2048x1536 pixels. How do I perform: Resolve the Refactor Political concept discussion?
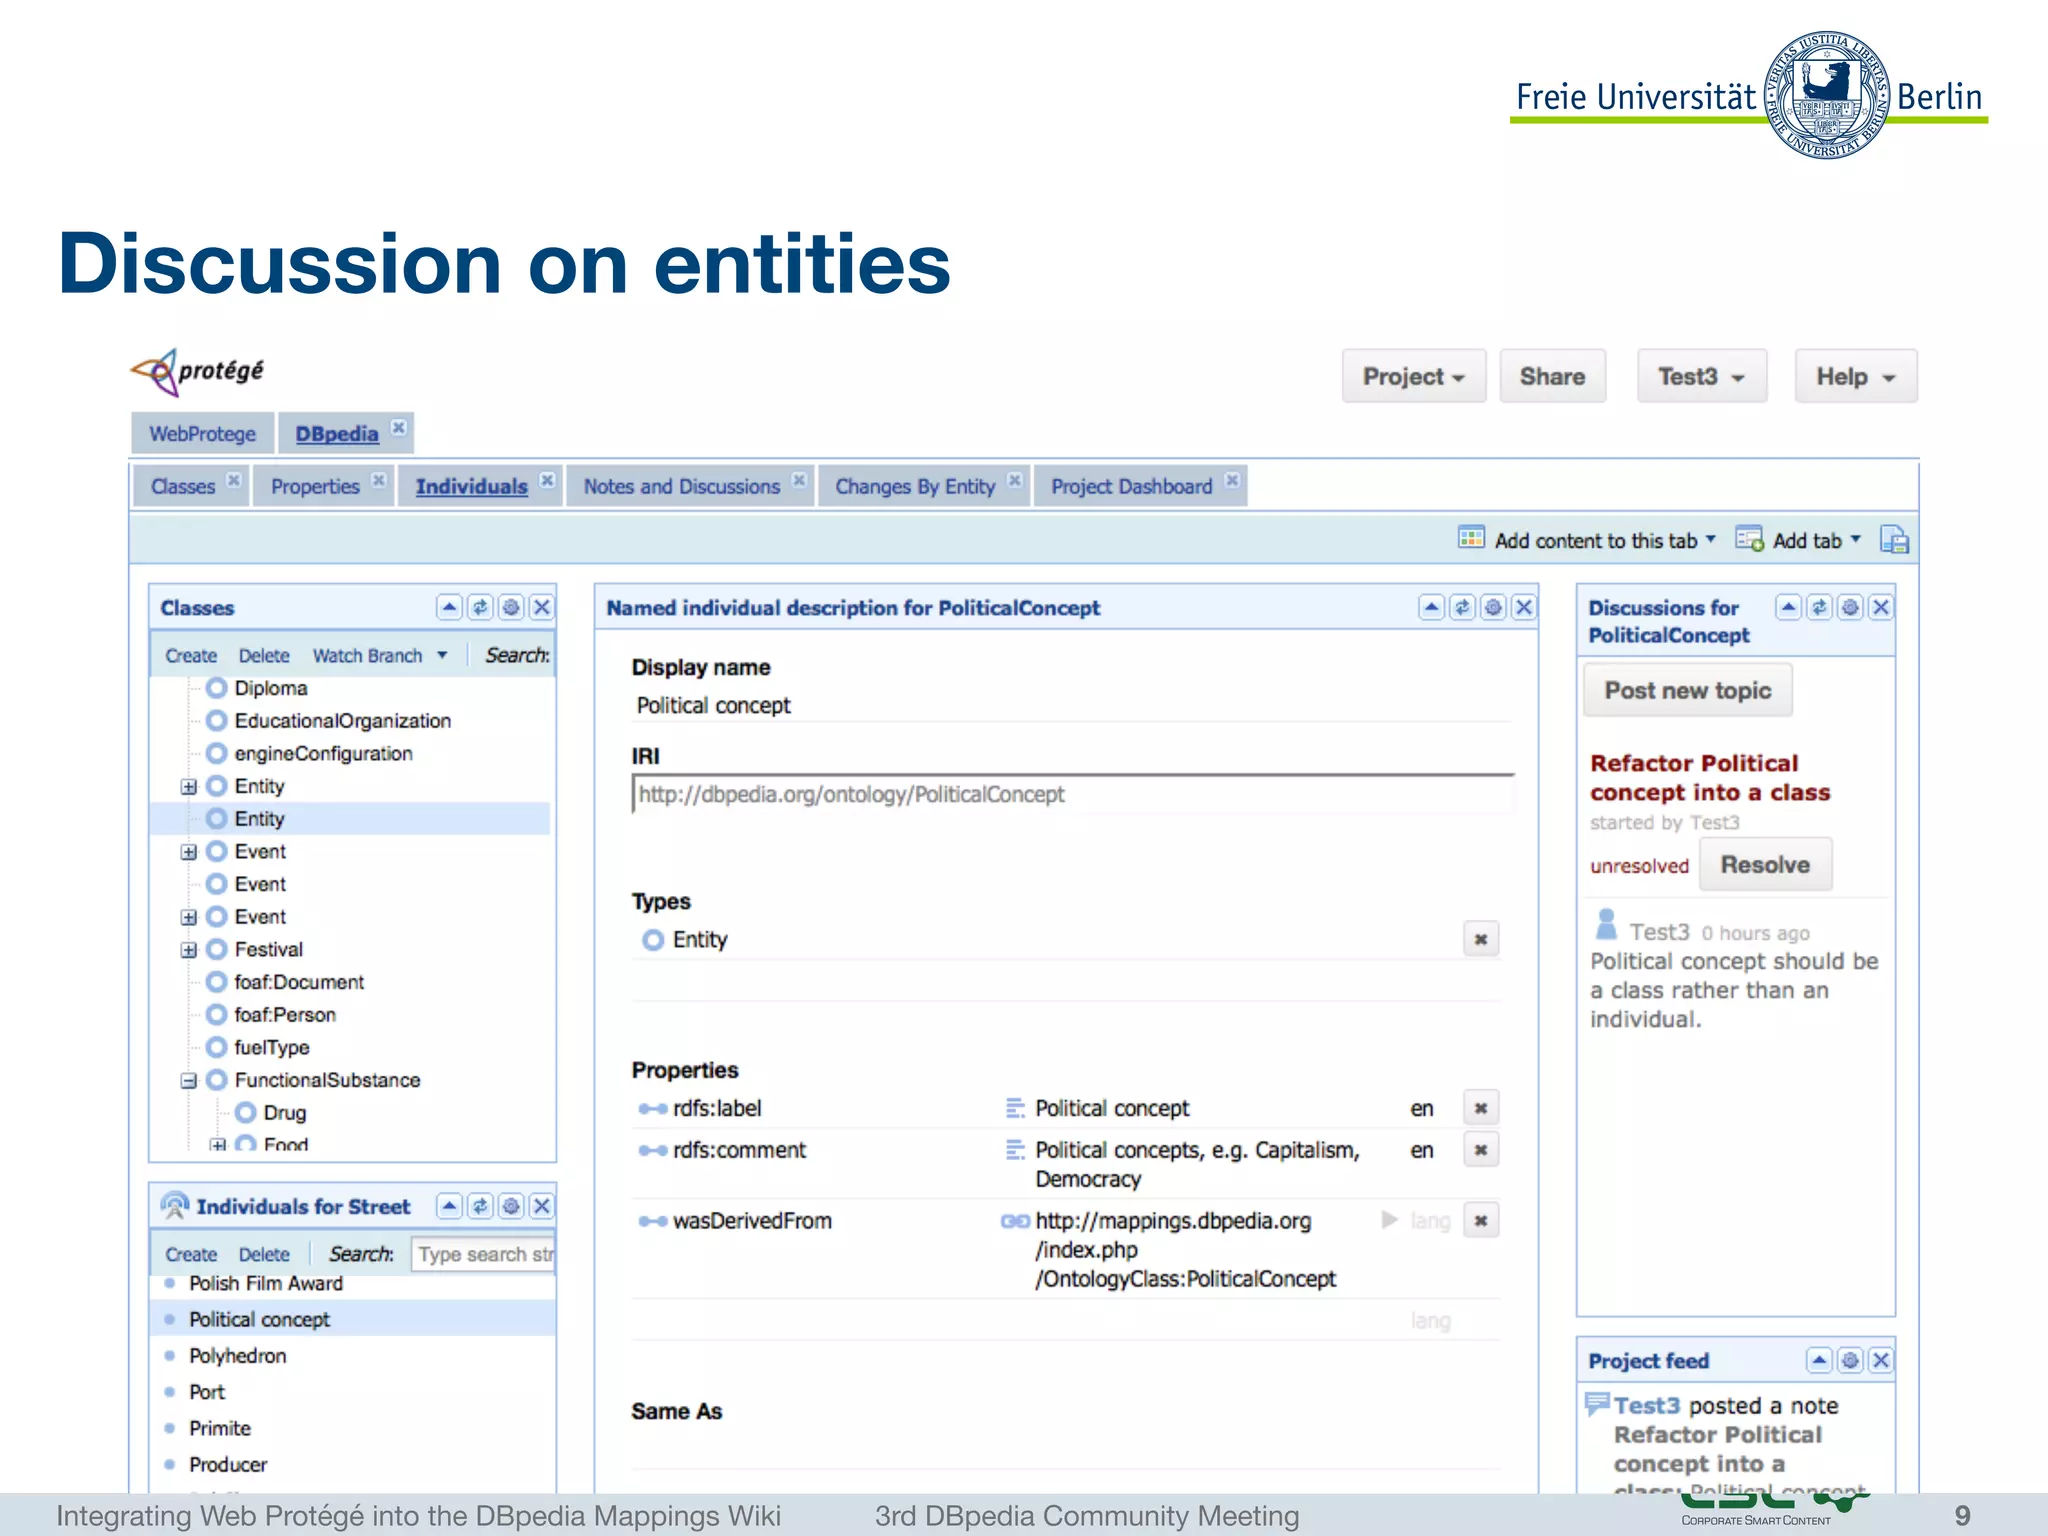tap(1765, 865)
